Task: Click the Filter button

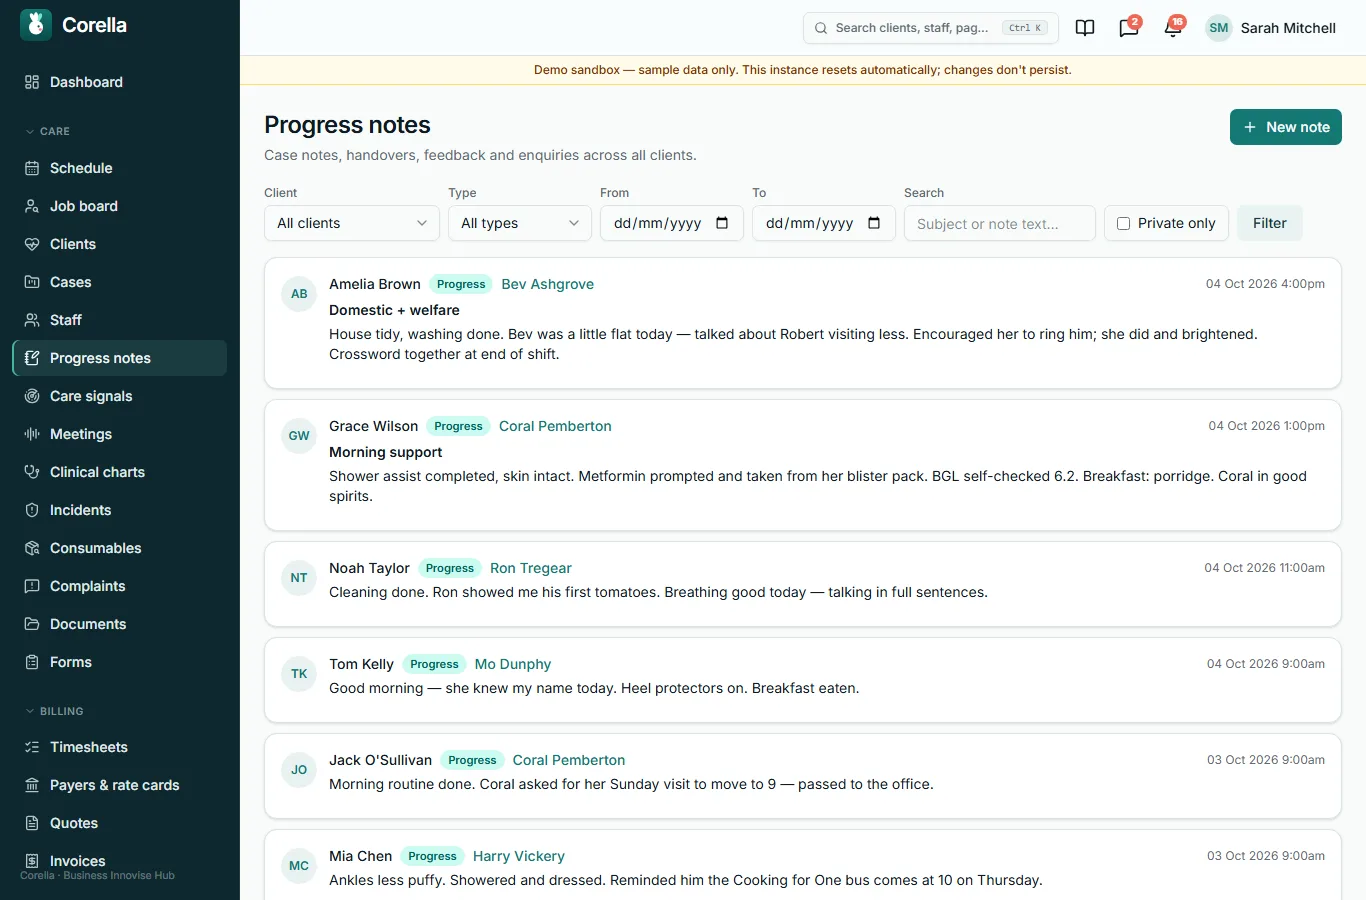Action: tap(1270, 223)
